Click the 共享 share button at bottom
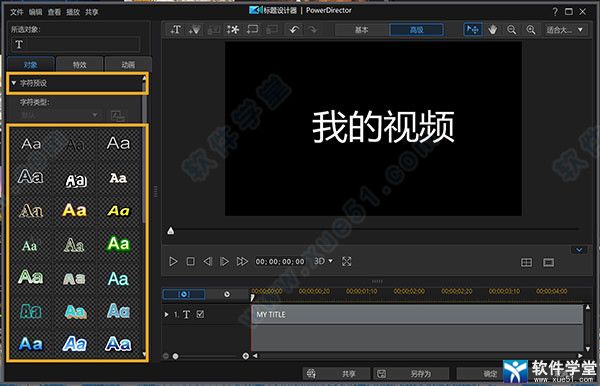The width and height of the screenshot is (600, 386). (x=337, y=374)
